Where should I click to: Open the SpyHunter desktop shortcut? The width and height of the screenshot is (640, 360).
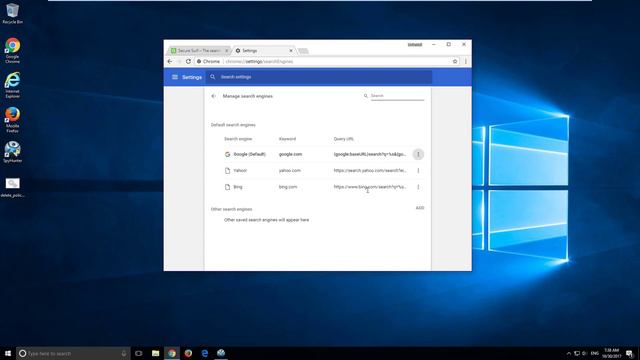pyautogui.click(x=12, y=152)
